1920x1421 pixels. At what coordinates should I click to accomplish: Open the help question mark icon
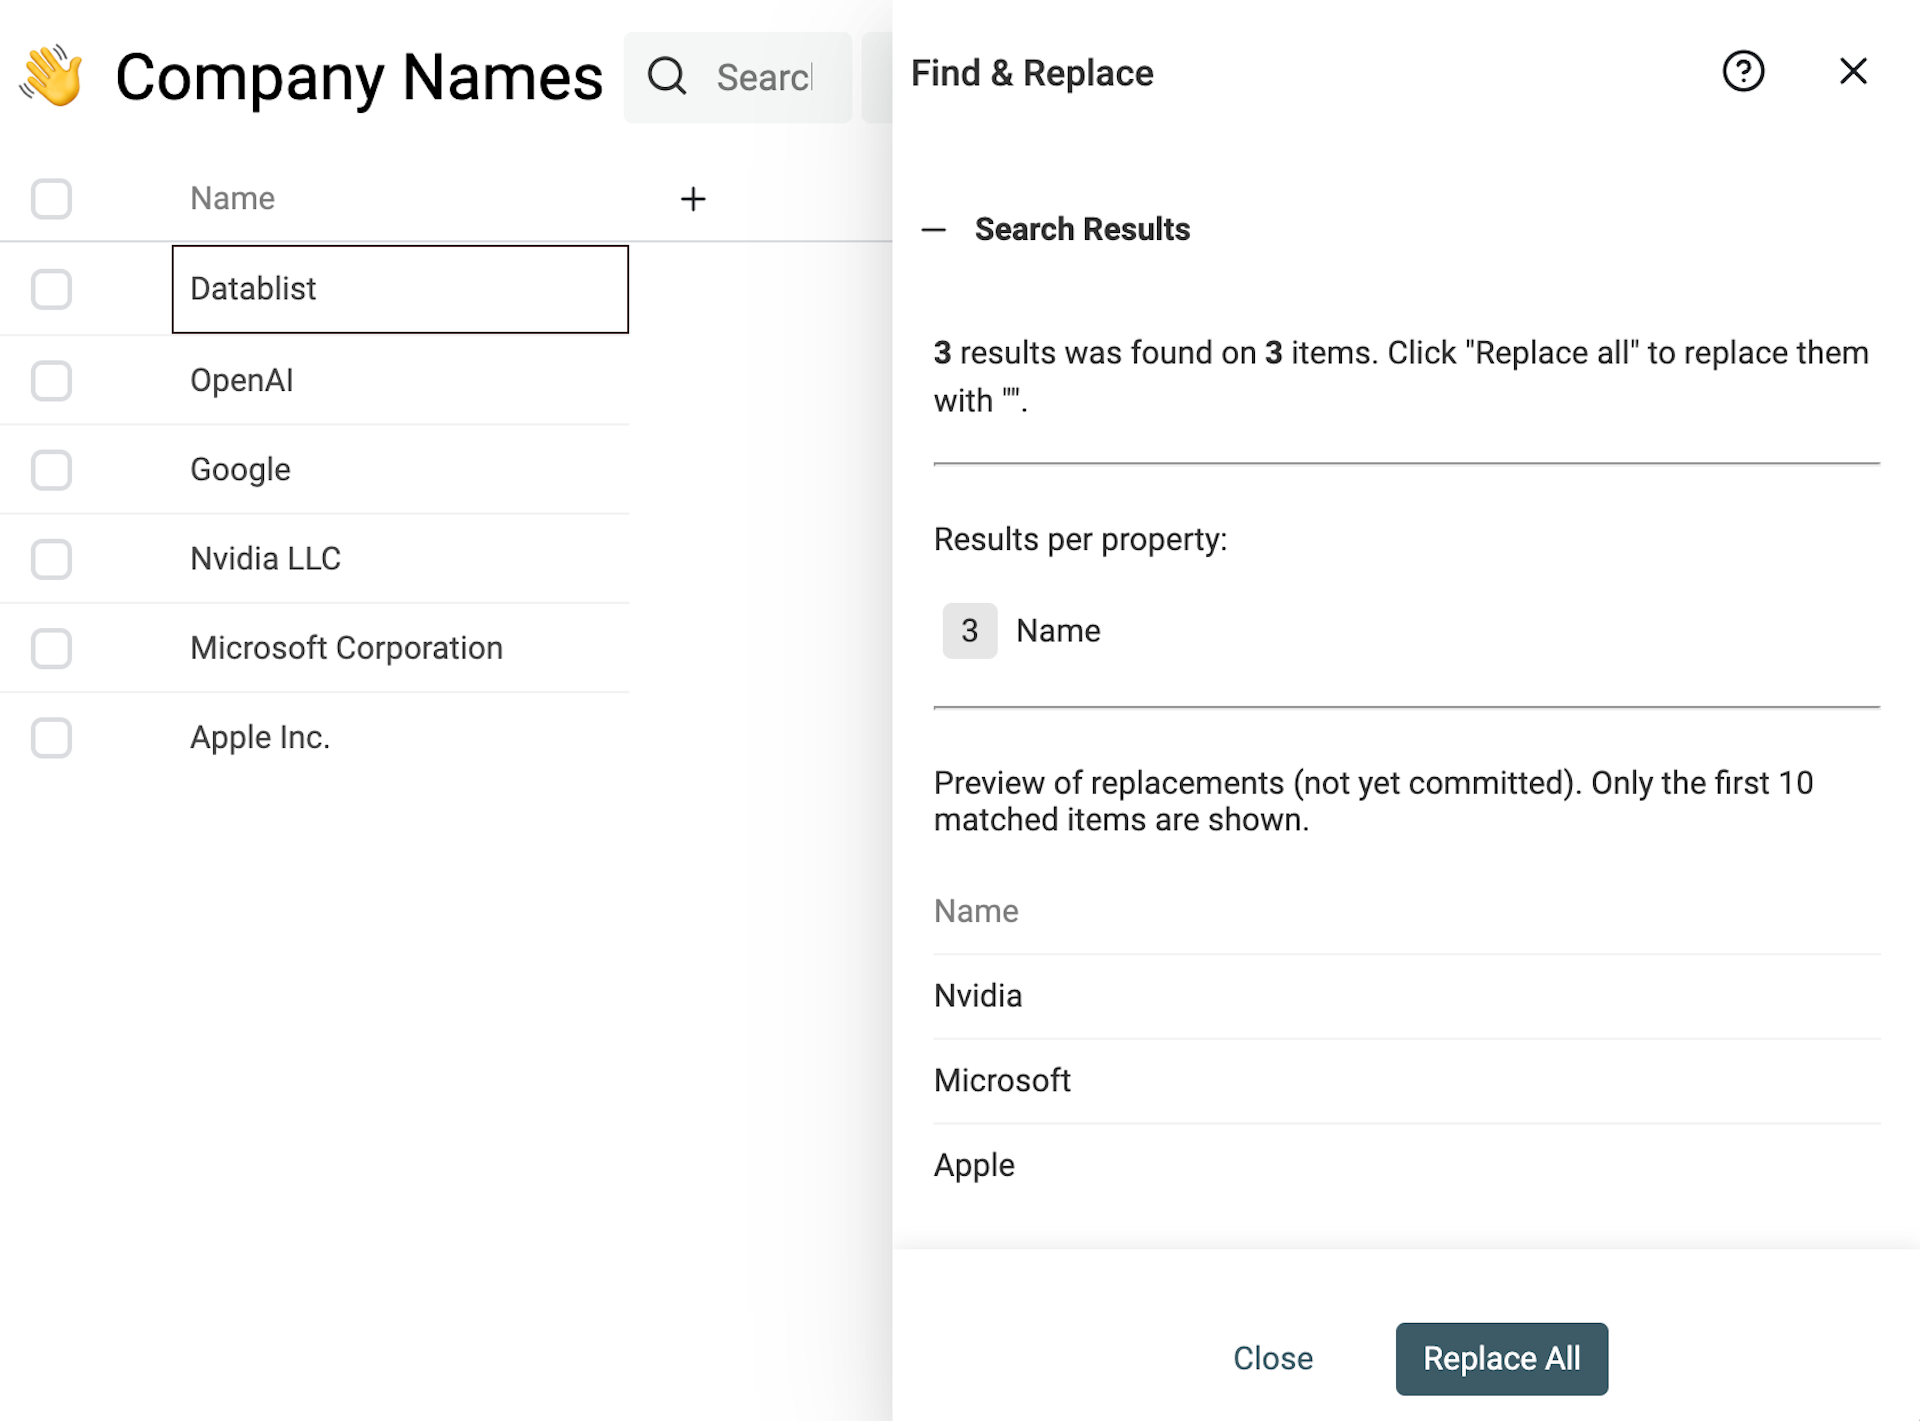[x=1743, y=71]
